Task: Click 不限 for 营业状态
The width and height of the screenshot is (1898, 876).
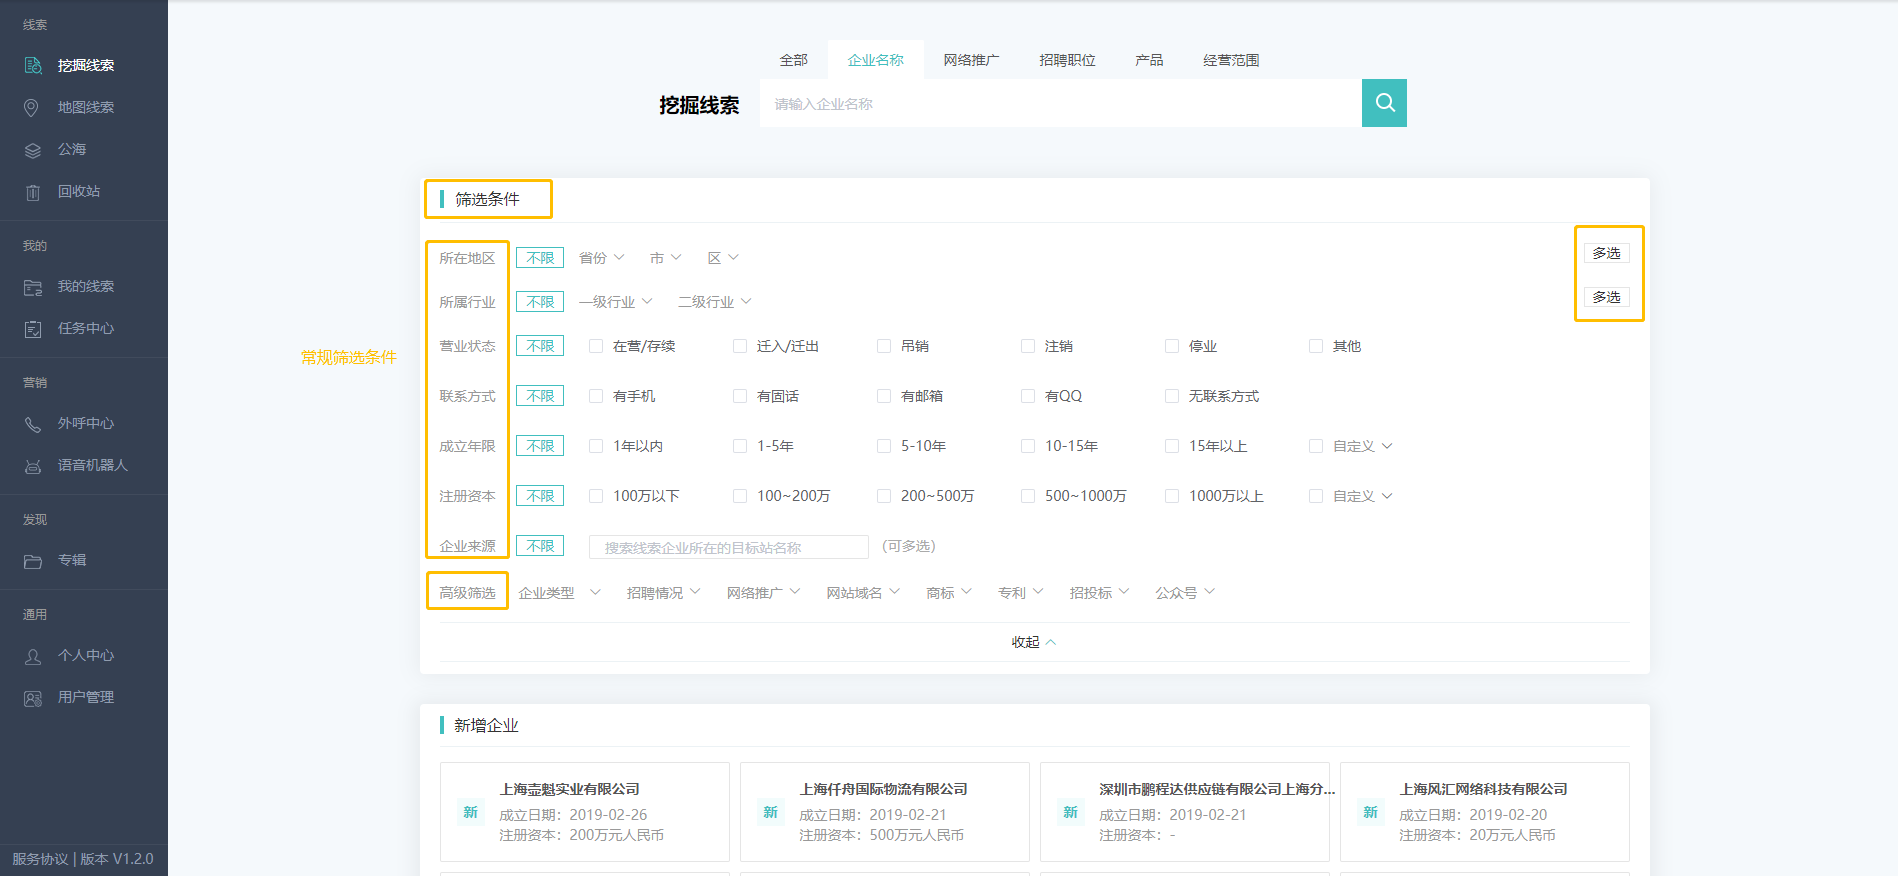Action: click(540, 346)
